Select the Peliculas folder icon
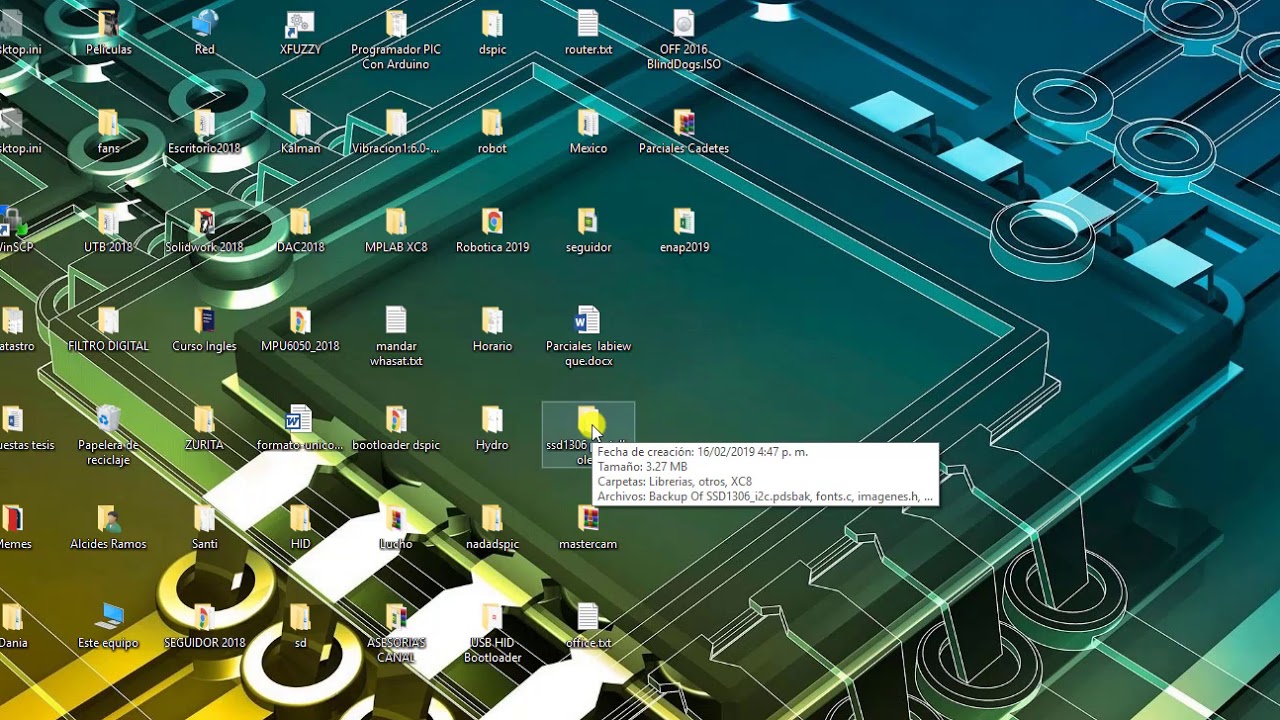The image size is (1280, 720). point(108,24)
